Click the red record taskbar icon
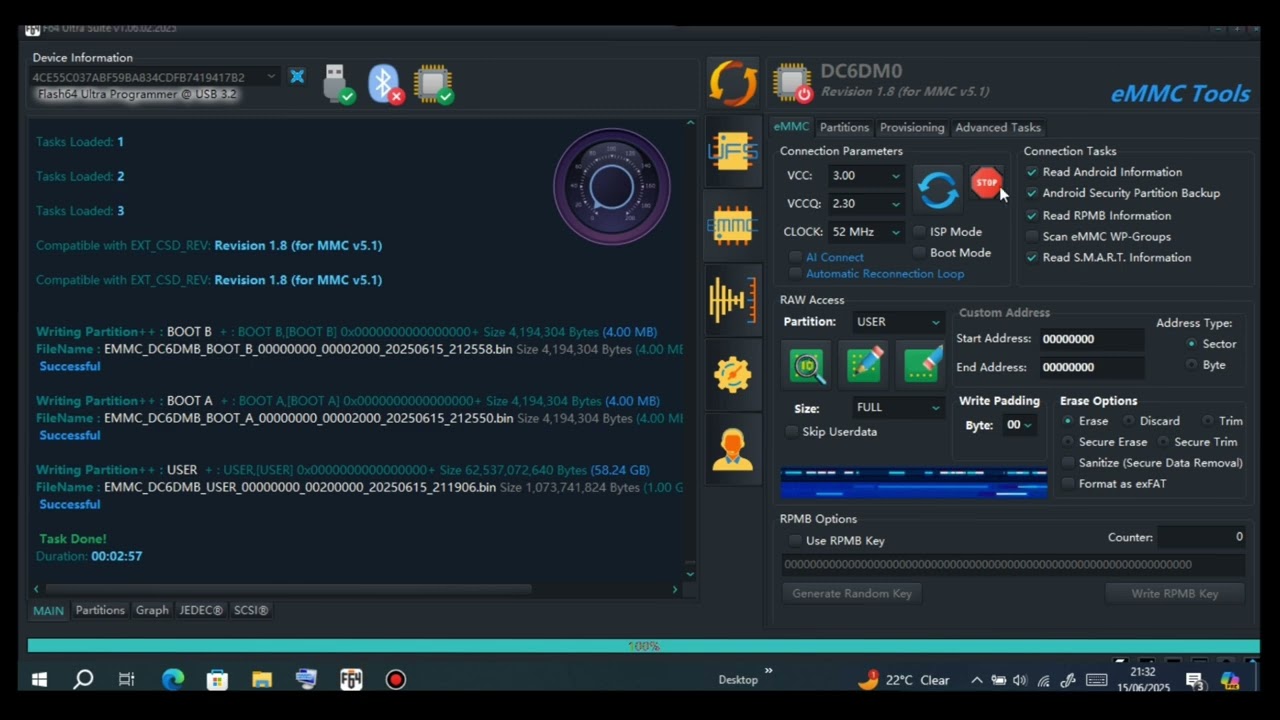The width and height of the screenshot is (1280, 720). [396, 680]
